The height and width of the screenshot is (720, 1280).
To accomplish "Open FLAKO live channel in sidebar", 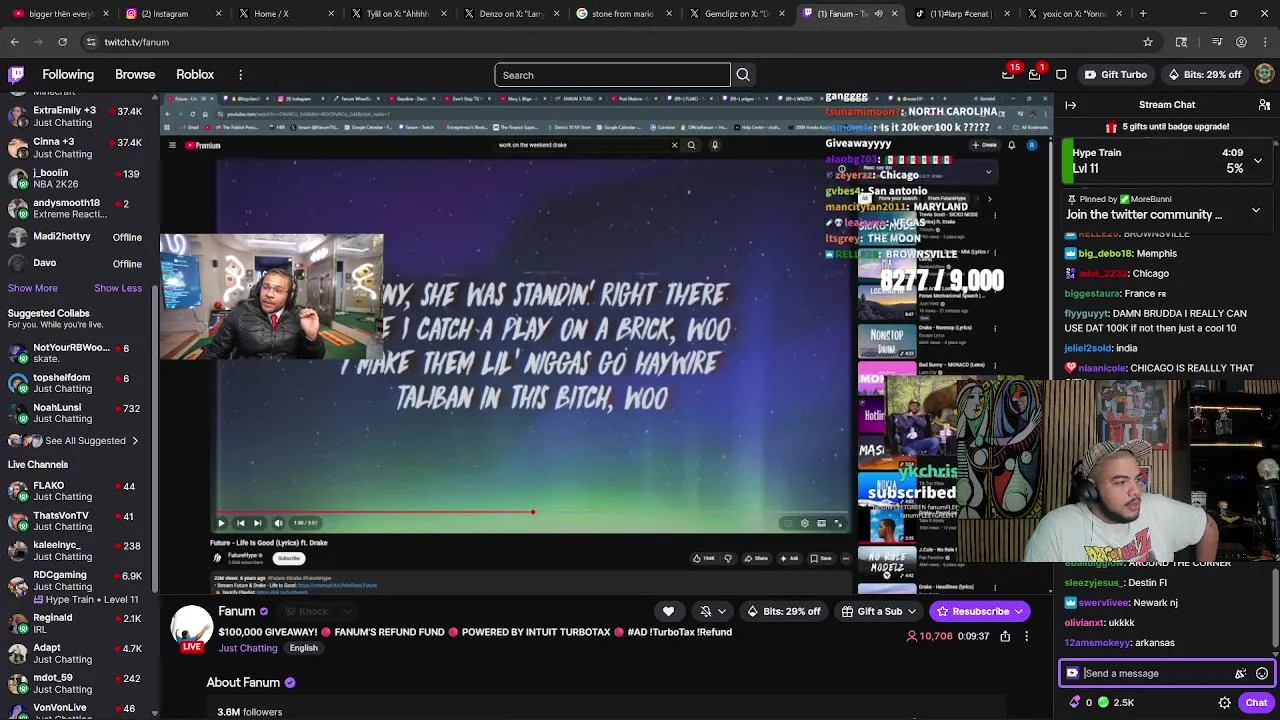I will (x=78, y=491).
